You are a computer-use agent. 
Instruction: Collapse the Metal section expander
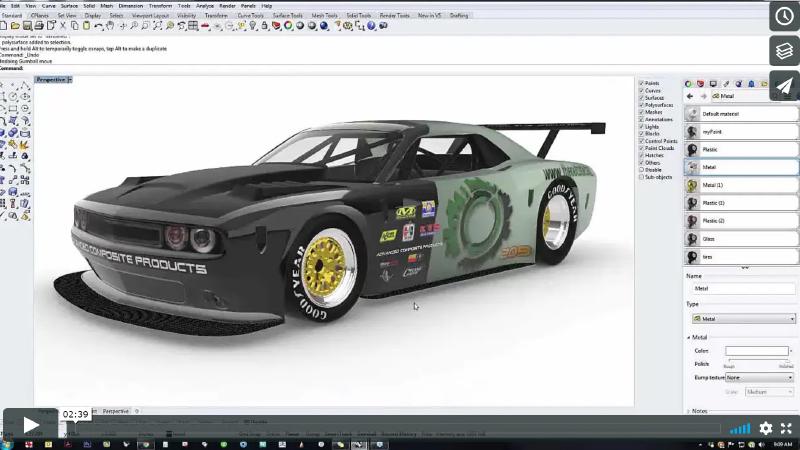pos(688,338)
